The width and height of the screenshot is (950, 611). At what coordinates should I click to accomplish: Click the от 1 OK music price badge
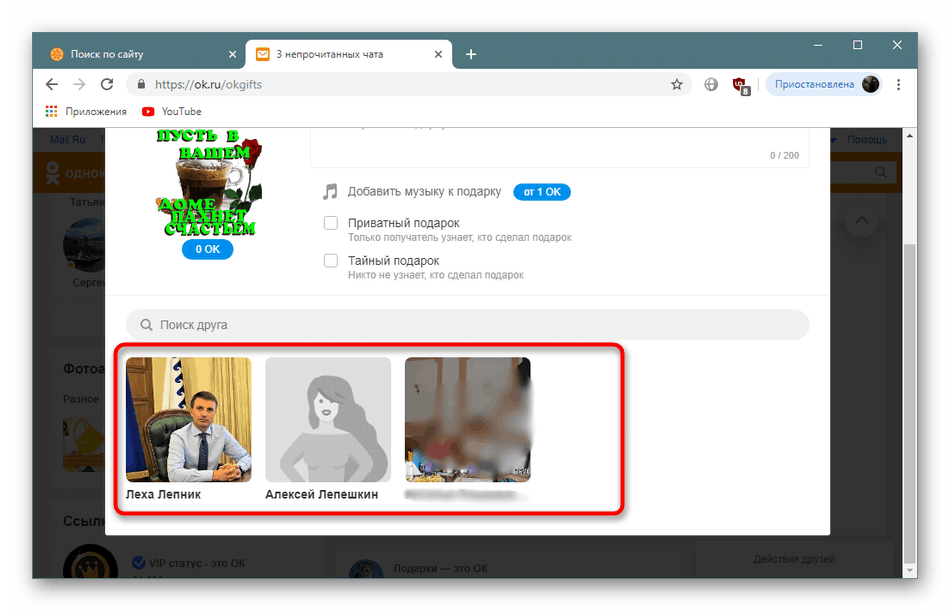coord(542,192)
